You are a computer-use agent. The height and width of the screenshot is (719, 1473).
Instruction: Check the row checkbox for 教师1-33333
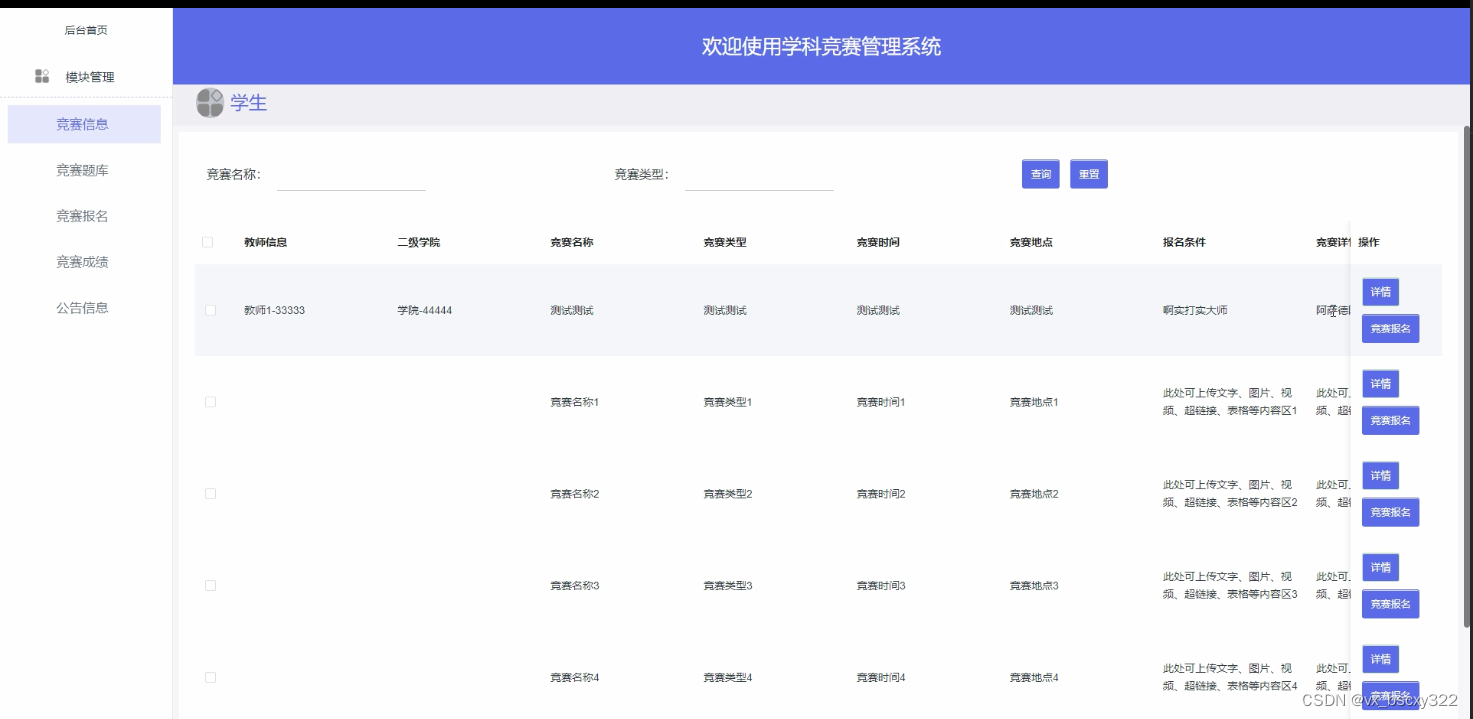pos(210,310)
